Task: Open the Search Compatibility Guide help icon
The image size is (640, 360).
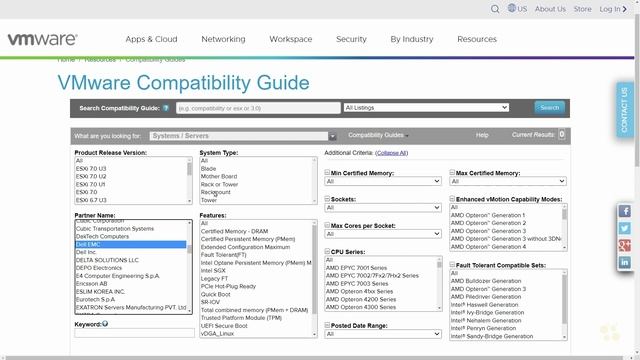Action: 166,108
